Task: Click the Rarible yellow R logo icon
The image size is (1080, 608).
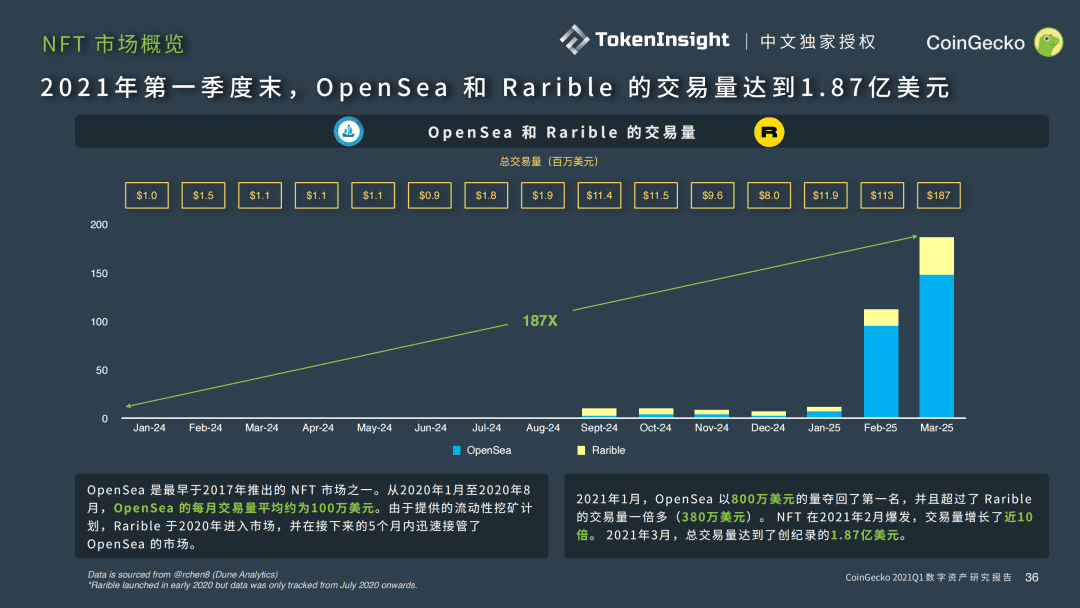Action: 769,132
